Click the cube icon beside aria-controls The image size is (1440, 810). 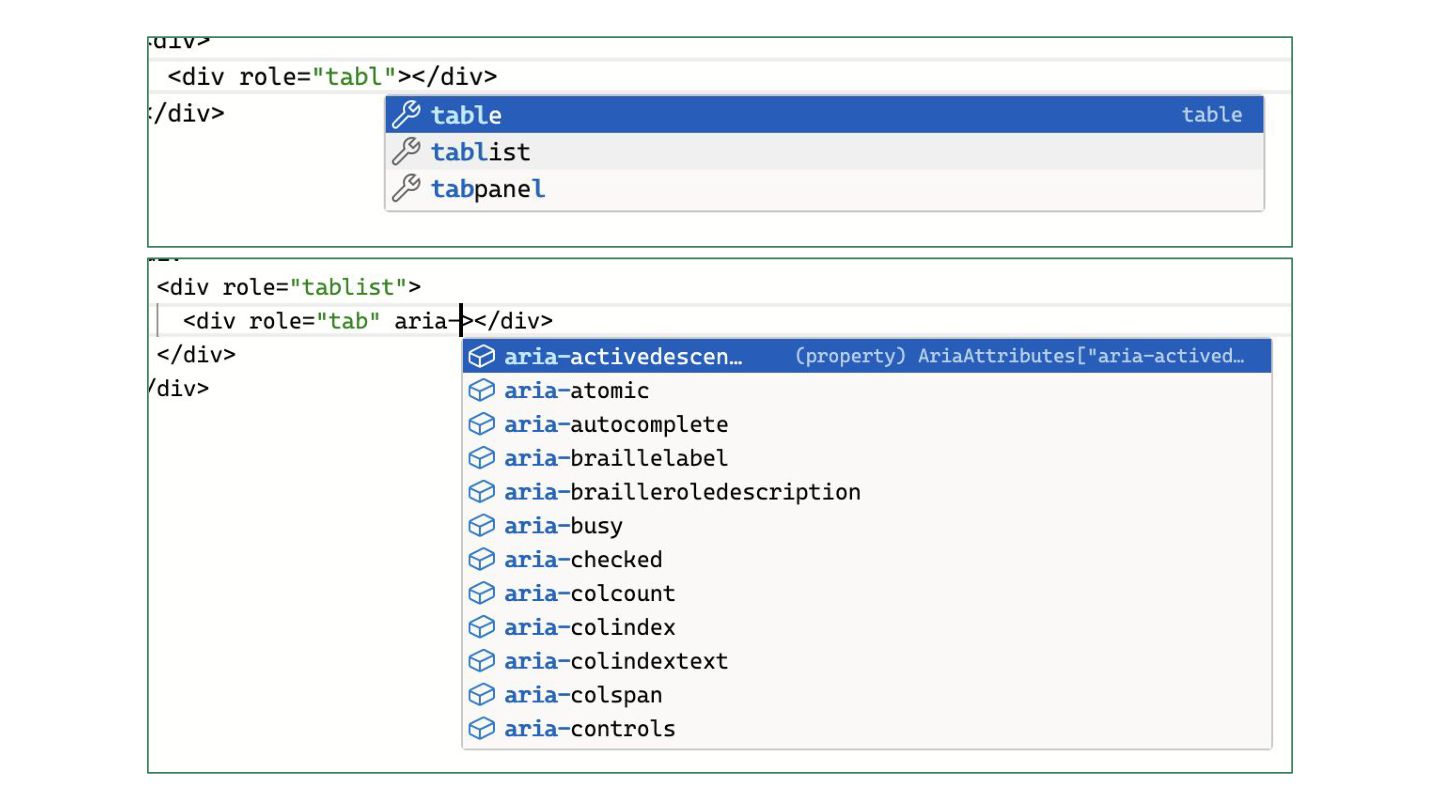pyautogui.click(x=482, y=729)
